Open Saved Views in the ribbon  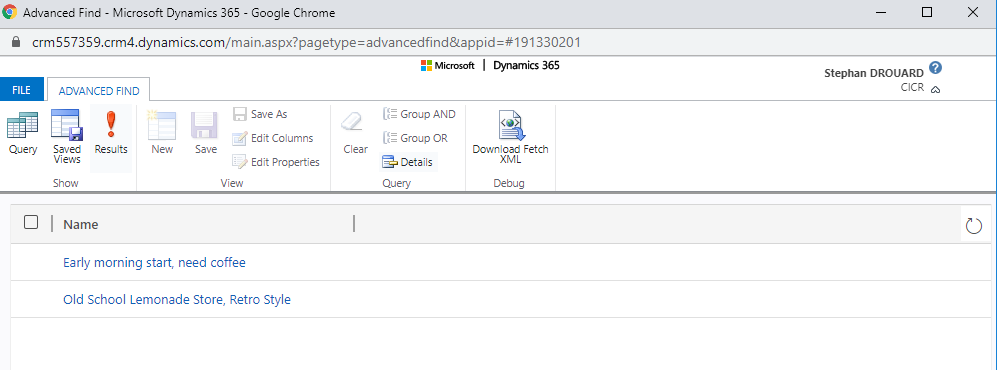pos(67,137)
